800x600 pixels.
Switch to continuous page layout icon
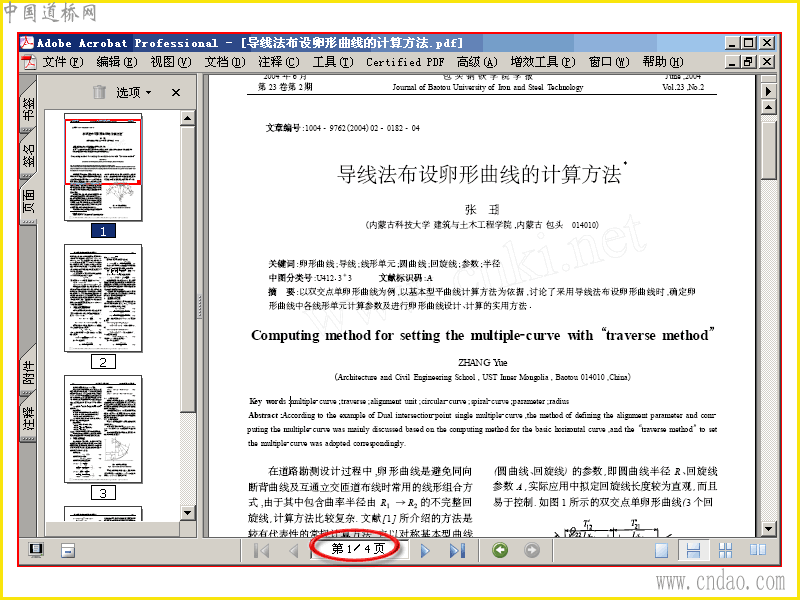point(693,551)
